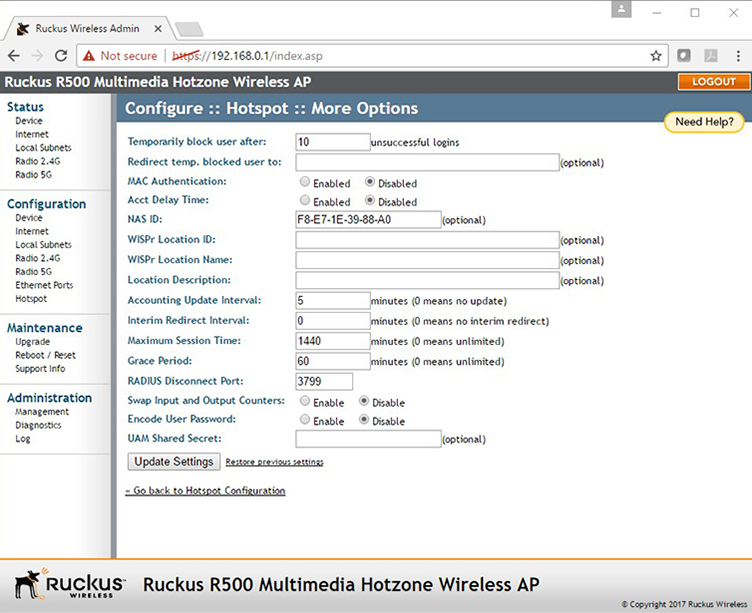The height and width of the screenshot is (613, 752).
Task: Click Restore previous settings link
Action: click(x=274, y=462)
